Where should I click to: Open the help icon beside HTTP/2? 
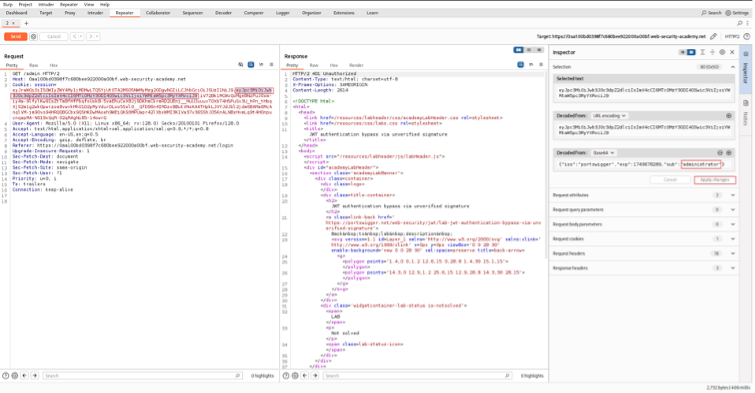coord(747,37)
